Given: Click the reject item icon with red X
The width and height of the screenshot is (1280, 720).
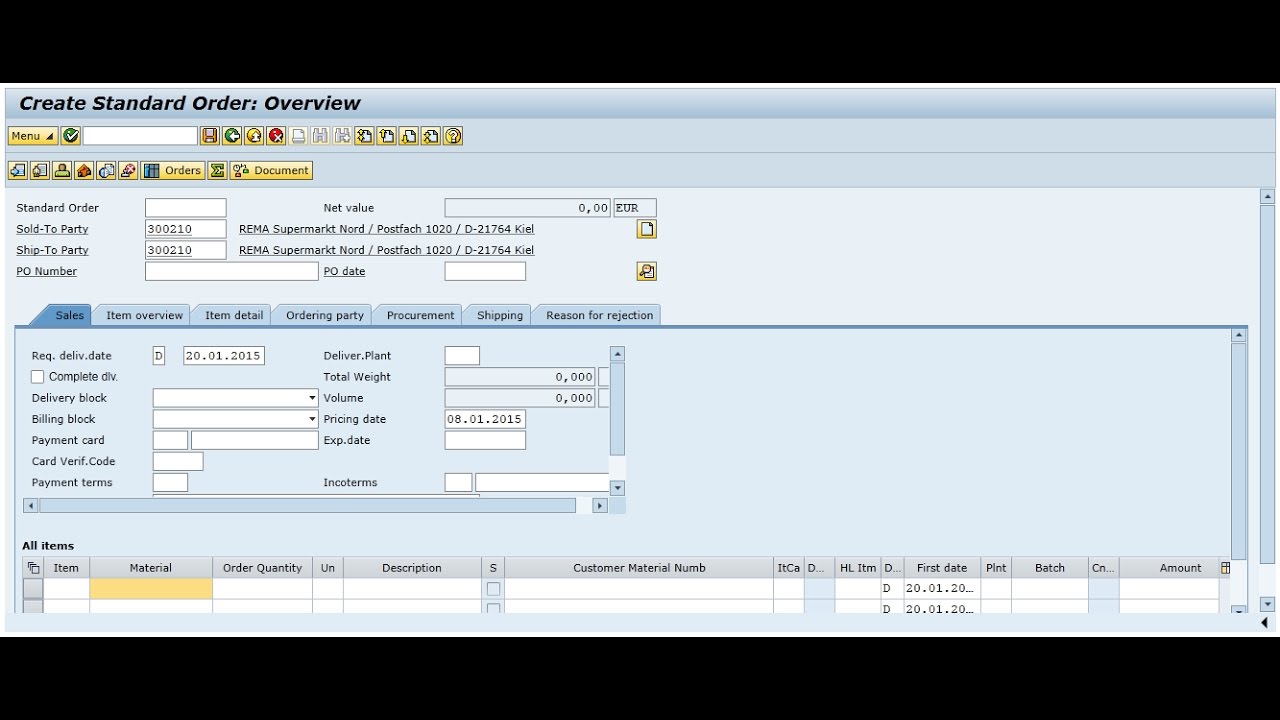Looking at the screenshot, I should coord(128,170).
